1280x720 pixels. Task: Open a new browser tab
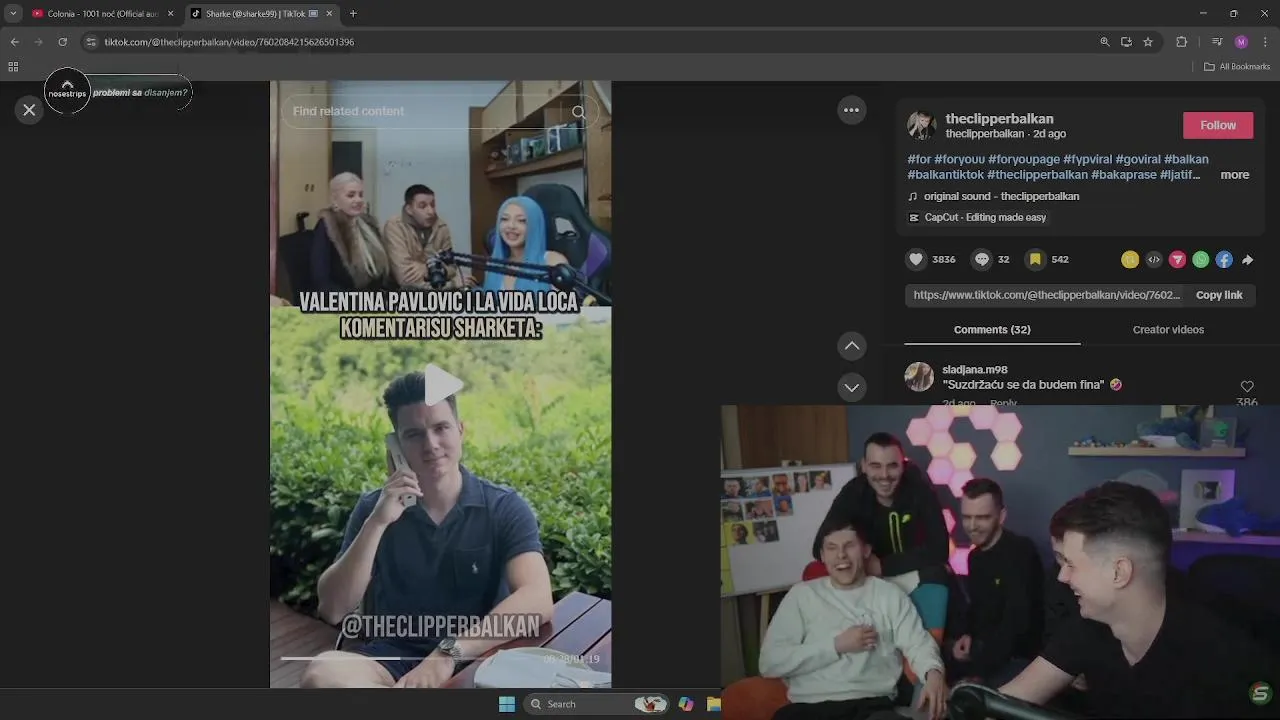(353, 14)
